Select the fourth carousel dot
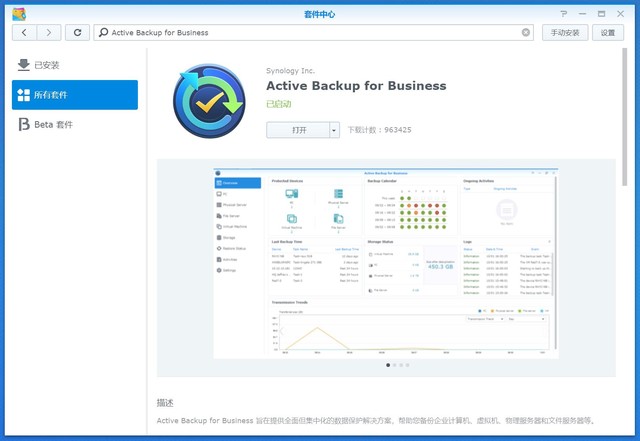This screenshot has height=441, width=640. [407, 365]
